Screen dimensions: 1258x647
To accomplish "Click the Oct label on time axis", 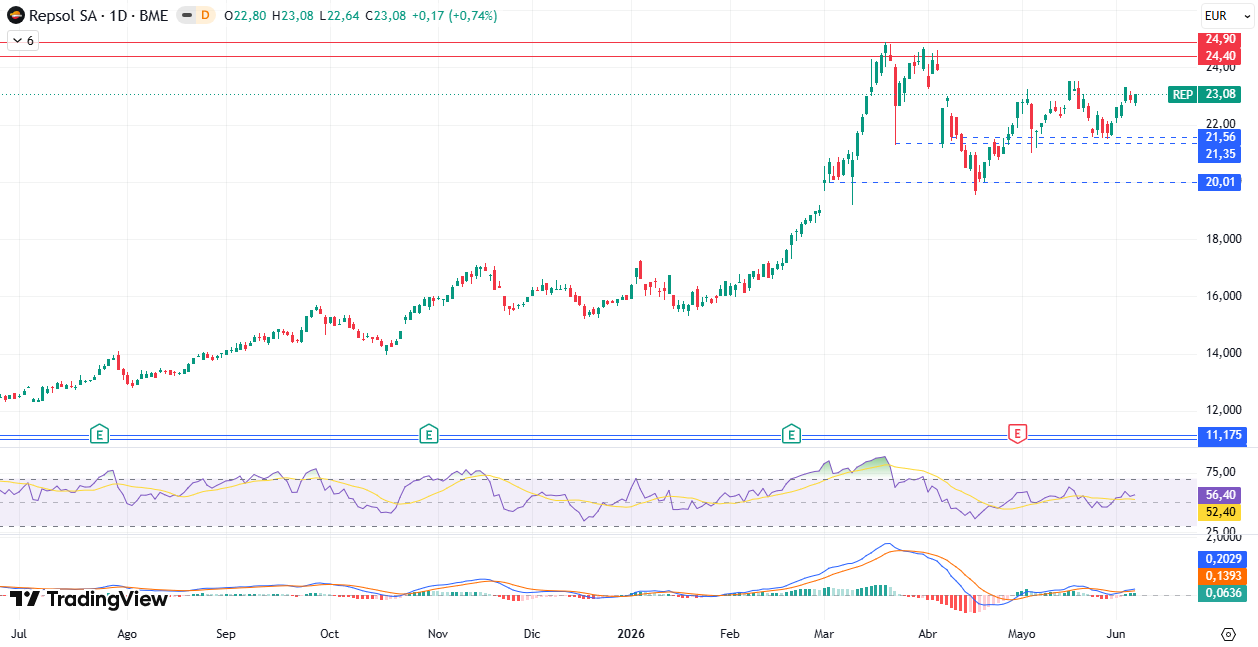I will point(329,634).
